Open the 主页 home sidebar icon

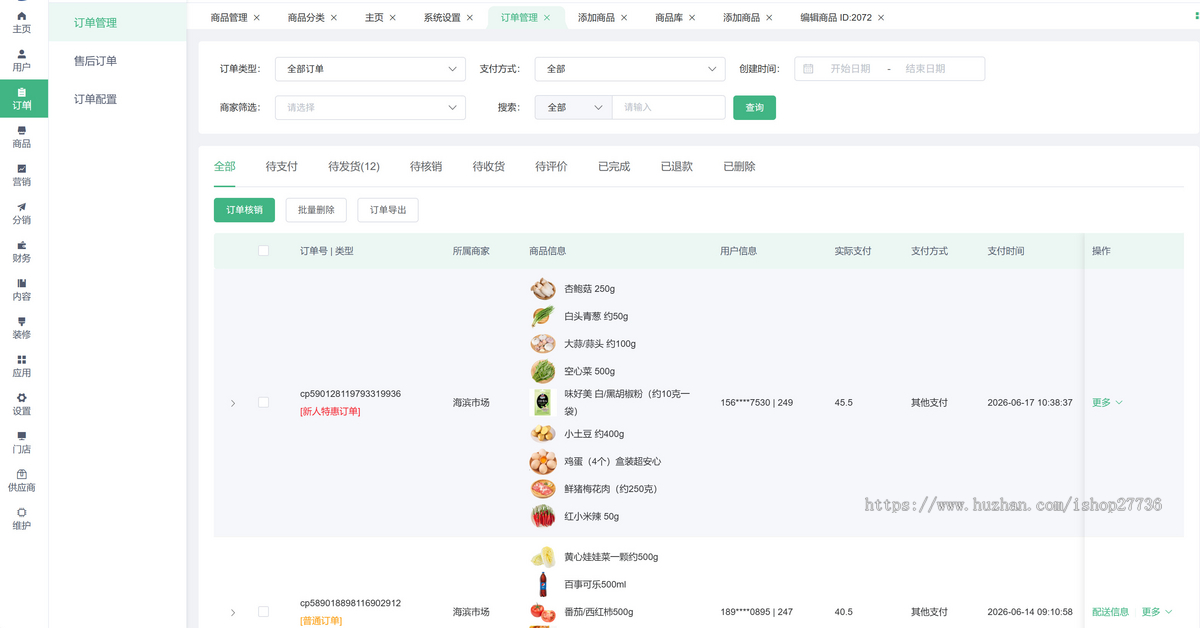[22, 16]
